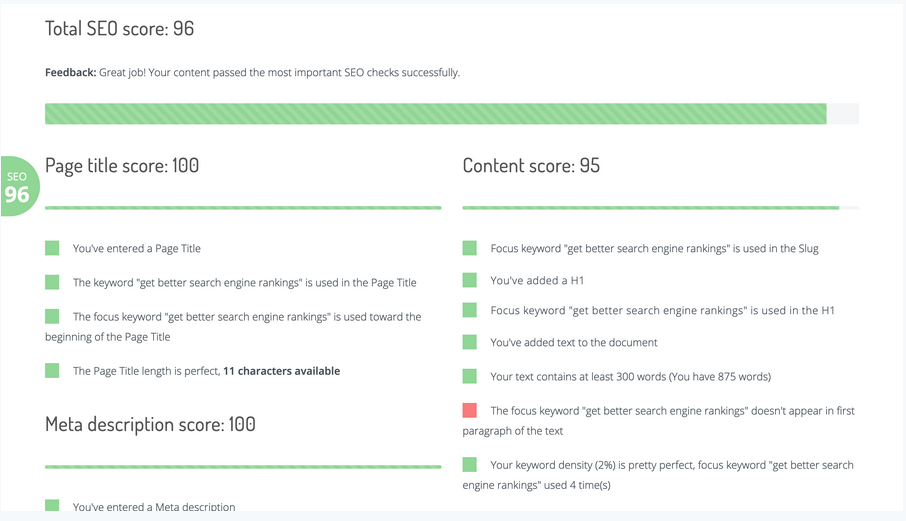Click the Total SEO score progress bar

(x=451, y=113)
